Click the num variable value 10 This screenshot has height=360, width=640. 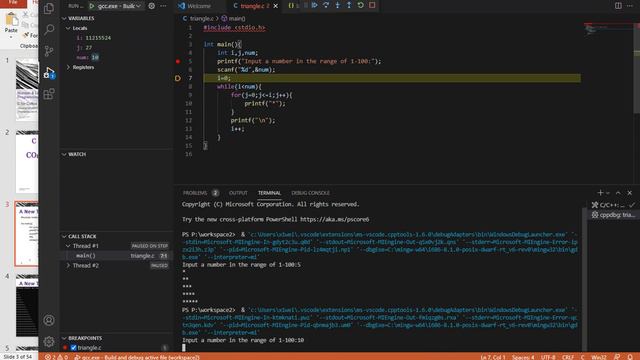[95, 58]
